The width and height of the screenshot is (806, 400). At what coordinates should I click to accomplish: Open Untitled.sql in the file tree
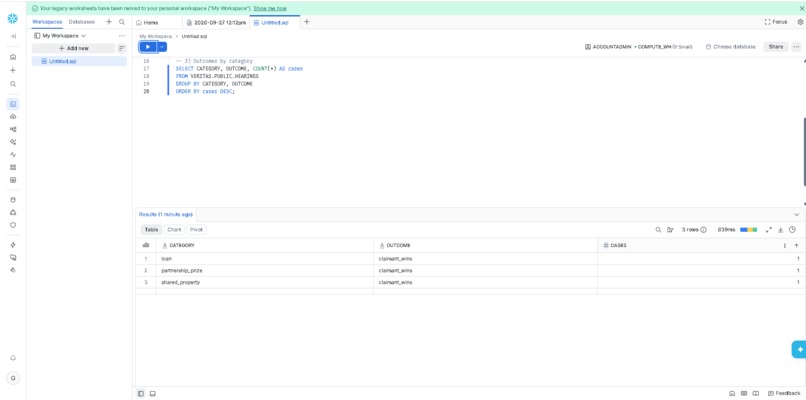coord(79,61)
